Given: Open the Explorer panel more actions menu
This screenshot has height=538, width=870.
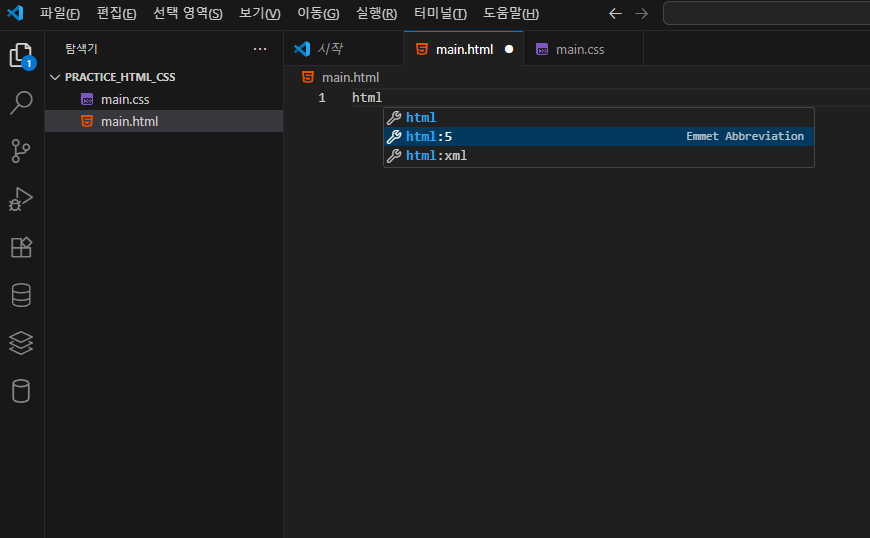Looking at the screenshot, I should pos(260,49).
